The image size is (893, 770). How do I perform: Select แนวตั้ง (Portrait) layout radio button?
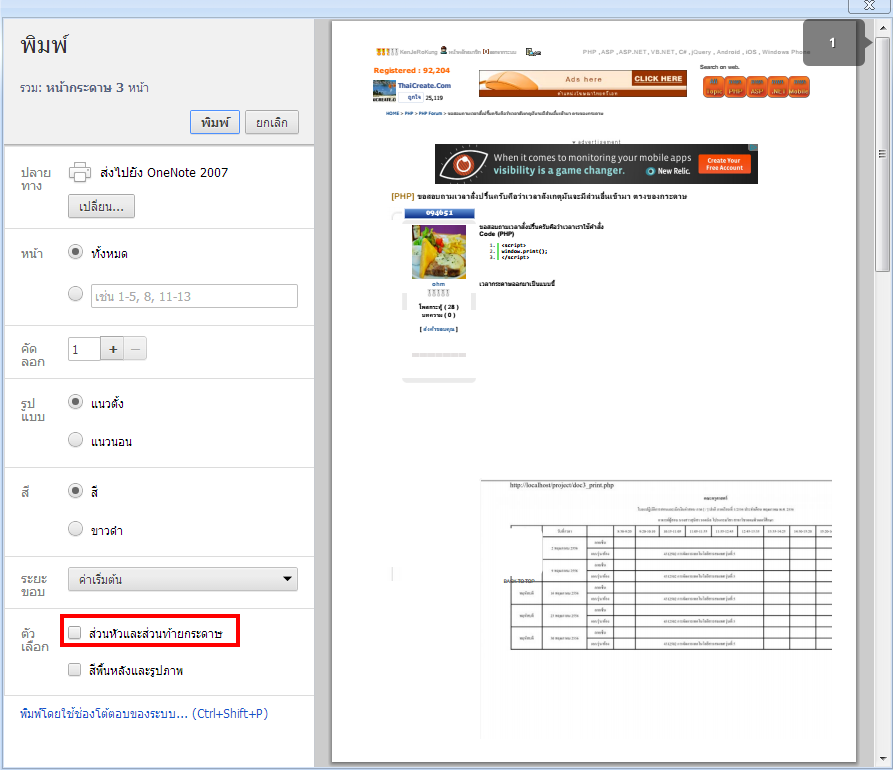tap(75, 402)
